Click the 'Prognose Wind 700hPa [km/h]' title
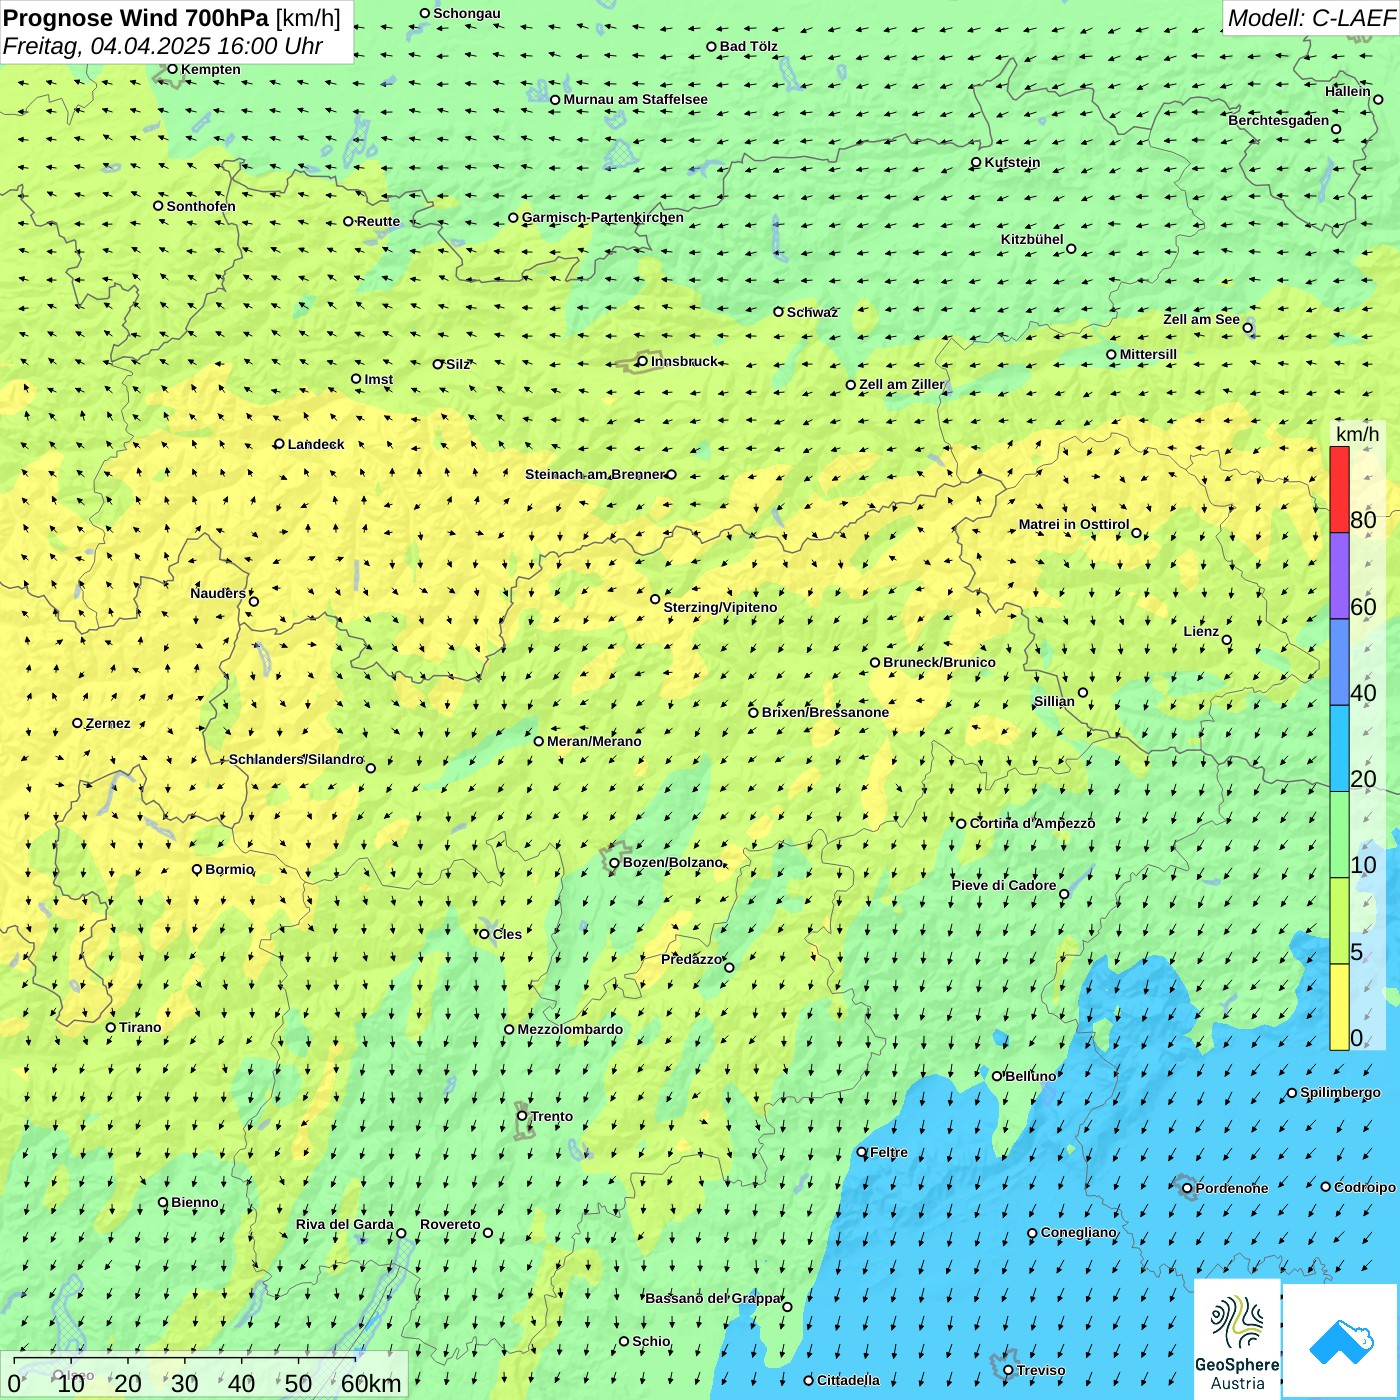The height and width of the screenshot is (1400, 1400). point(172,18)
